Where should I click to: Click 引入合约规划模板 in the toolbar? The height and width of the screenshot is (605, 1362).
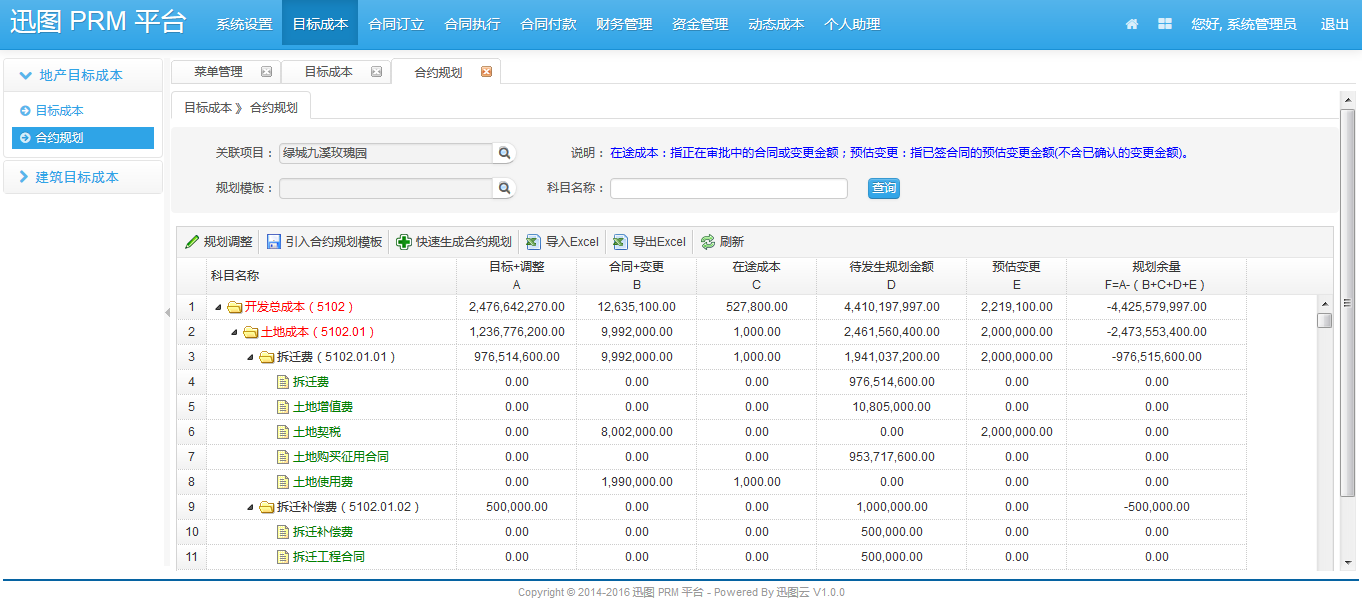(324, 242)
